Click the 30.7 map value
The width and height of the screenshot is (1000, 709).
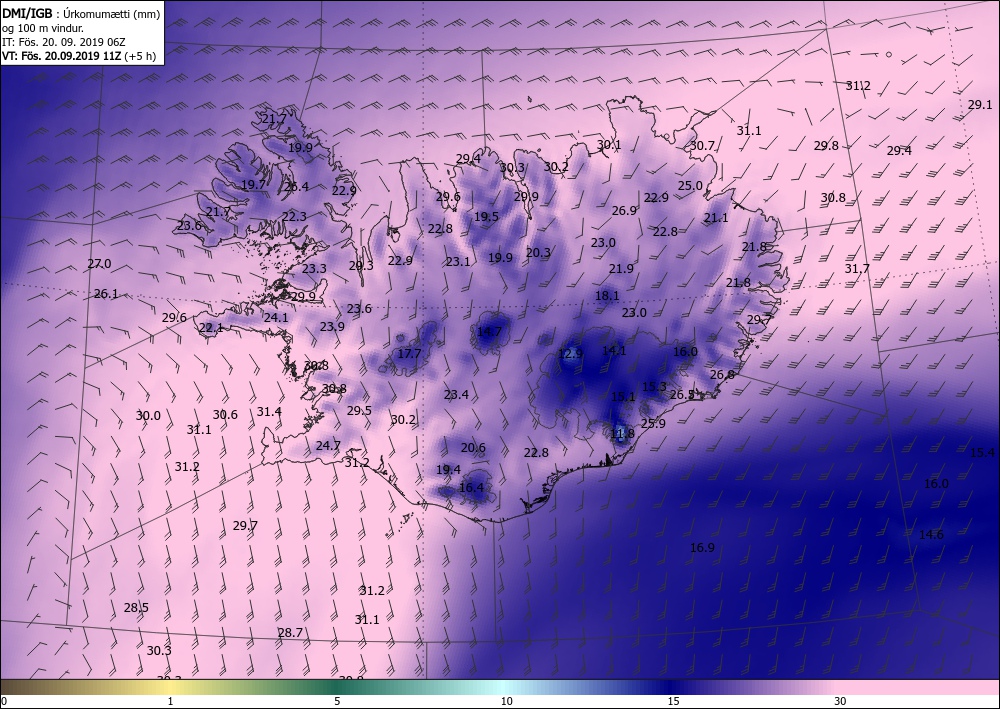tap(702, 146)
